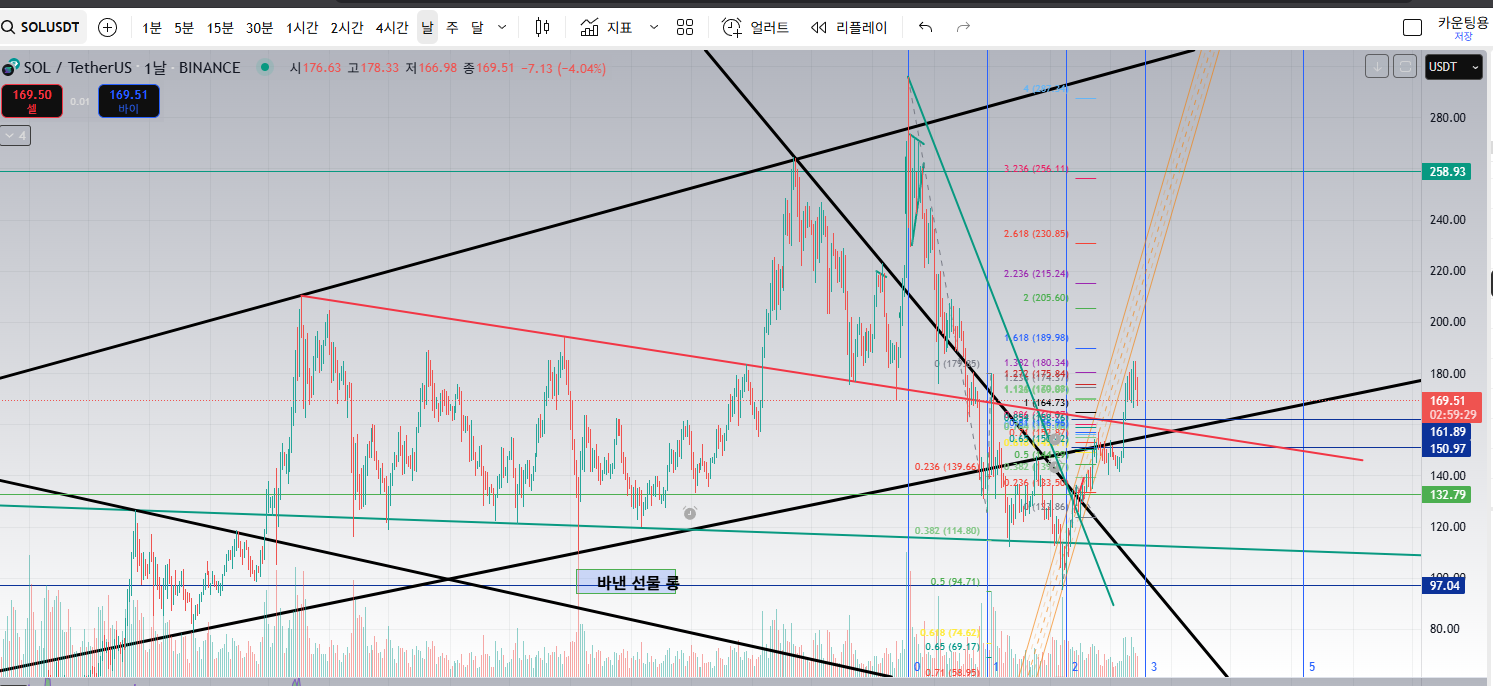1493x686 pixels.
Task: Click the 2.618 (230.85) Fibonacci level label
Action: click(1035, 234)
